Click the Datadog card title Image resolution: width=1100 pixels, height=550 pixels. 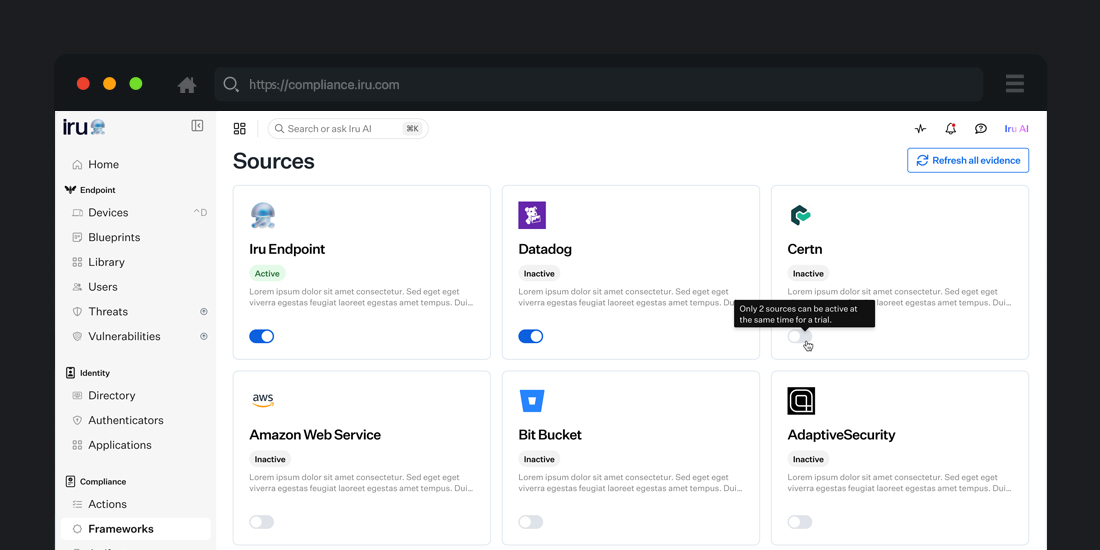coord(545,249)
